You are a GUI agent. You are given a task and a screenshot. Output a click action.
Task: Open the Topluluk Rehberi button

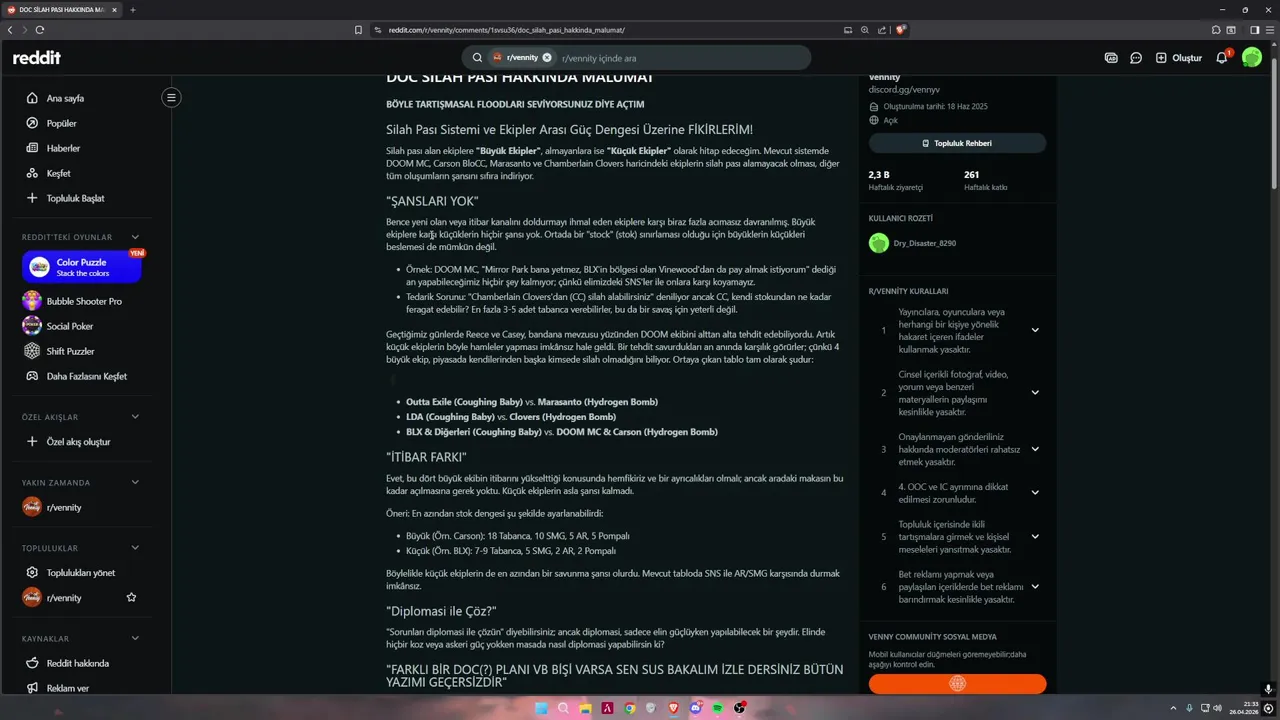click(957, 143)
